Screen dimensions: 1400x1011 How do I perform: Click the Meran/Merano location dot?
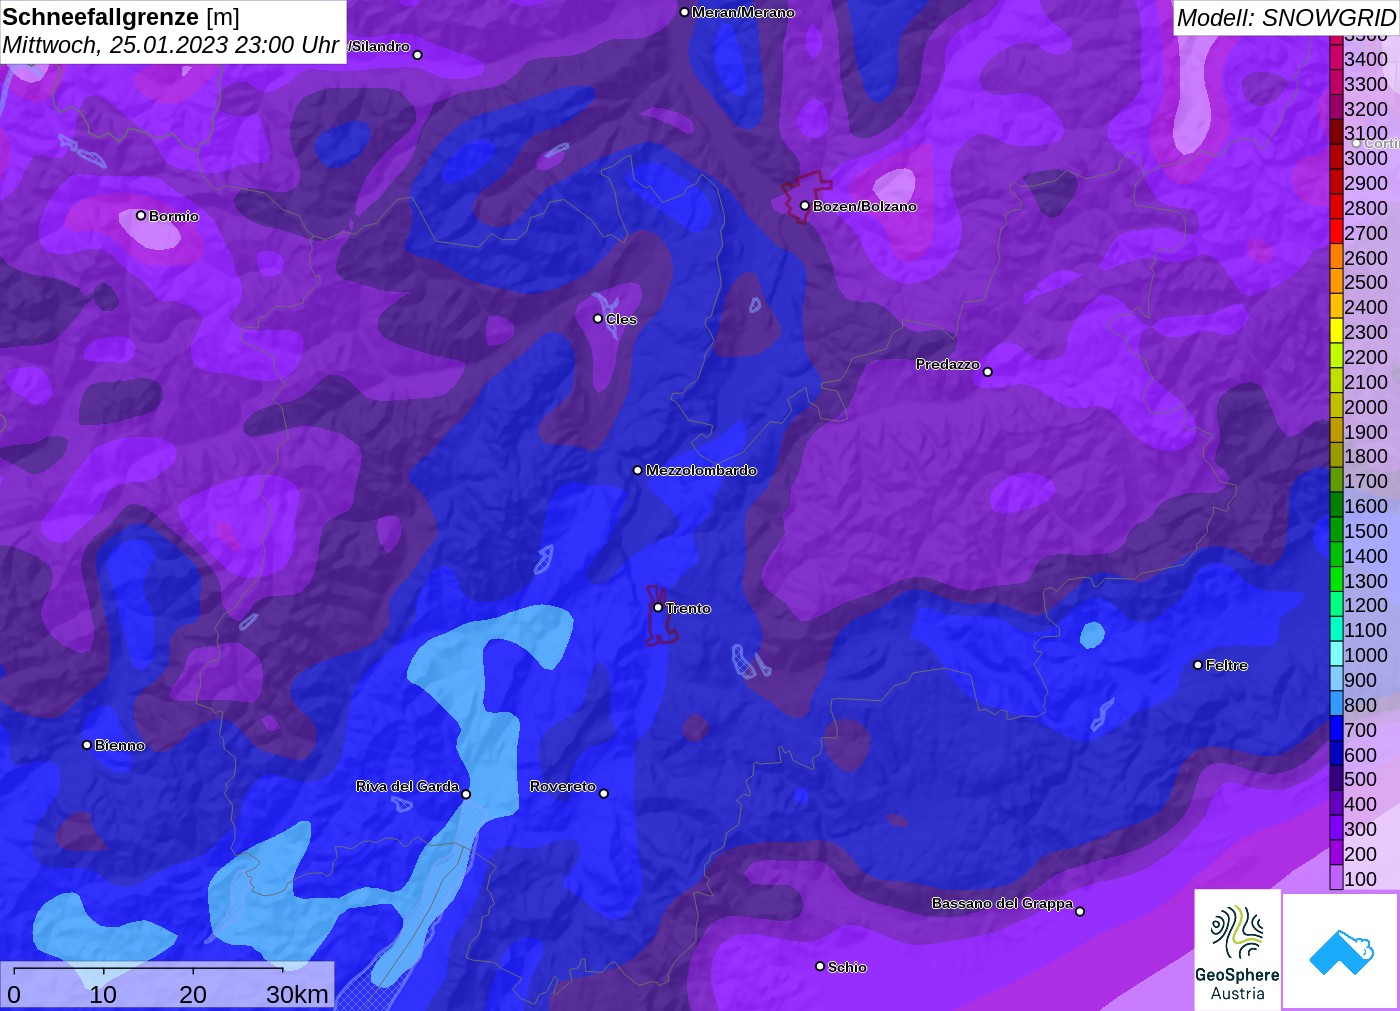pyautogui.click(x=684, y=12)
